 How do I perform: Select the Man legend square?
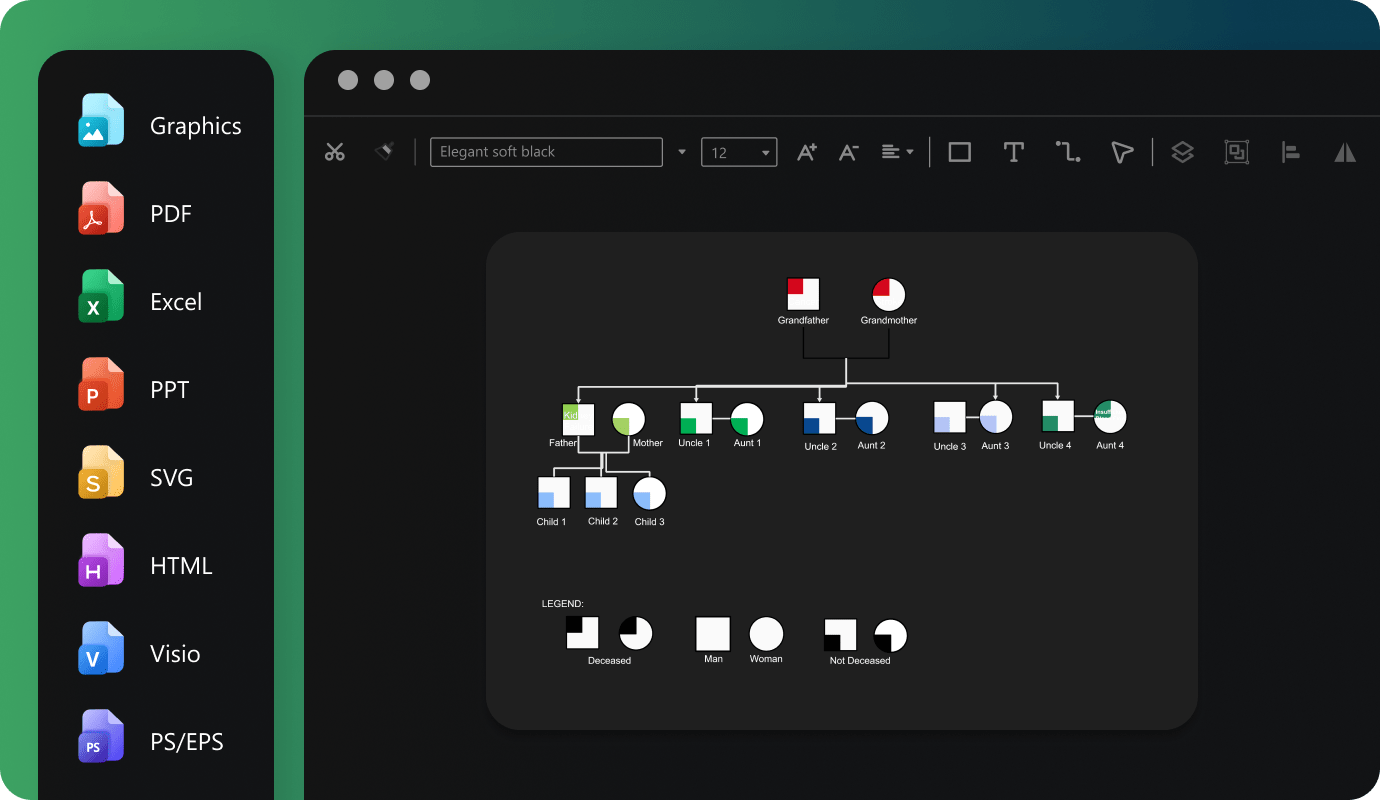coord(713,634)
